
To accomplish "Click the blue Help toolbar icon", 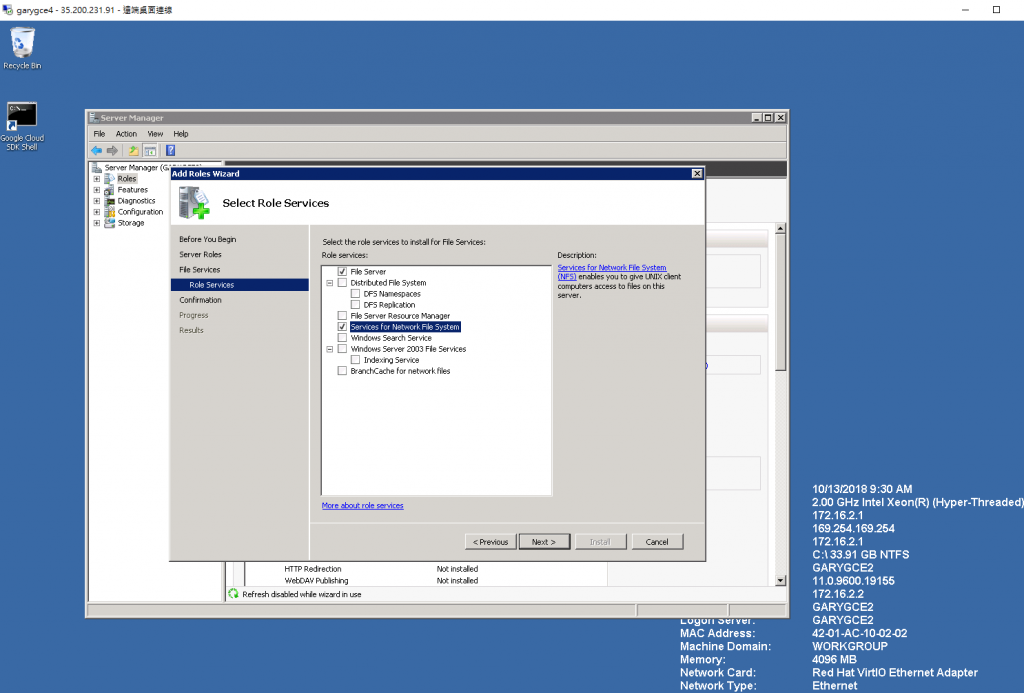I will pos(170,151).
